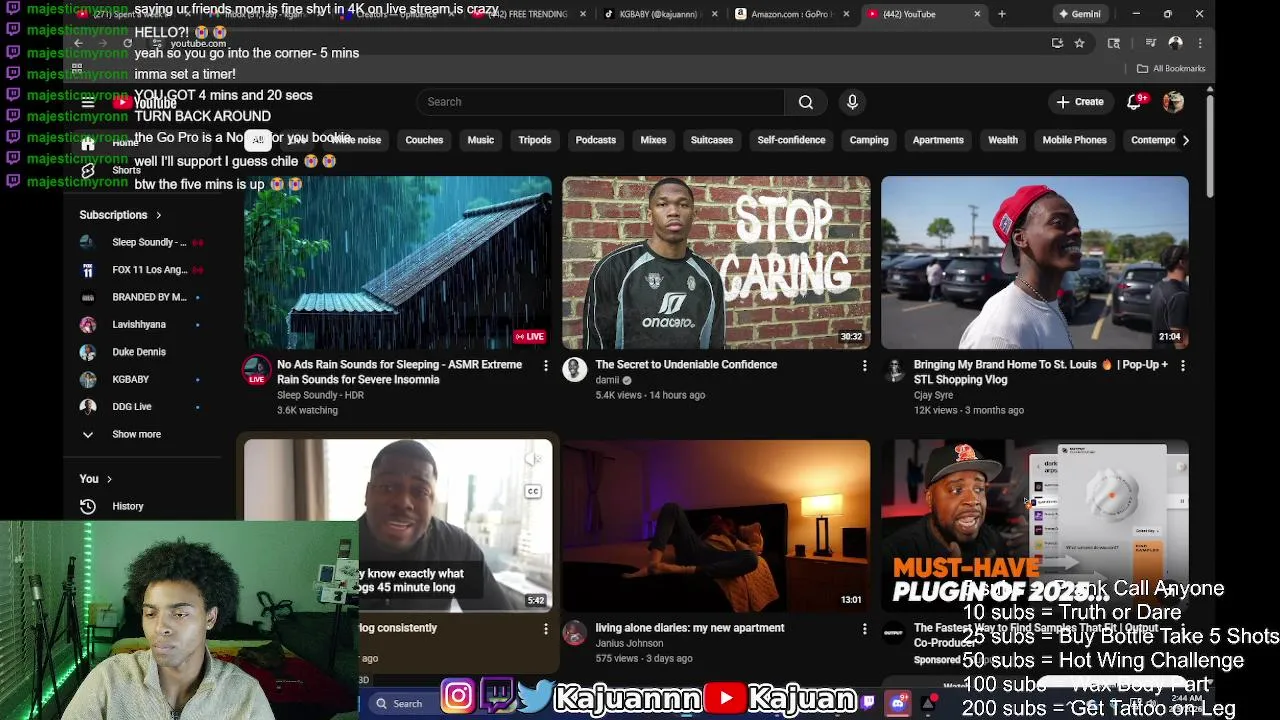Click the YouTube logo
Viewport: 1280px width, 720px height.
pos(145,103)
